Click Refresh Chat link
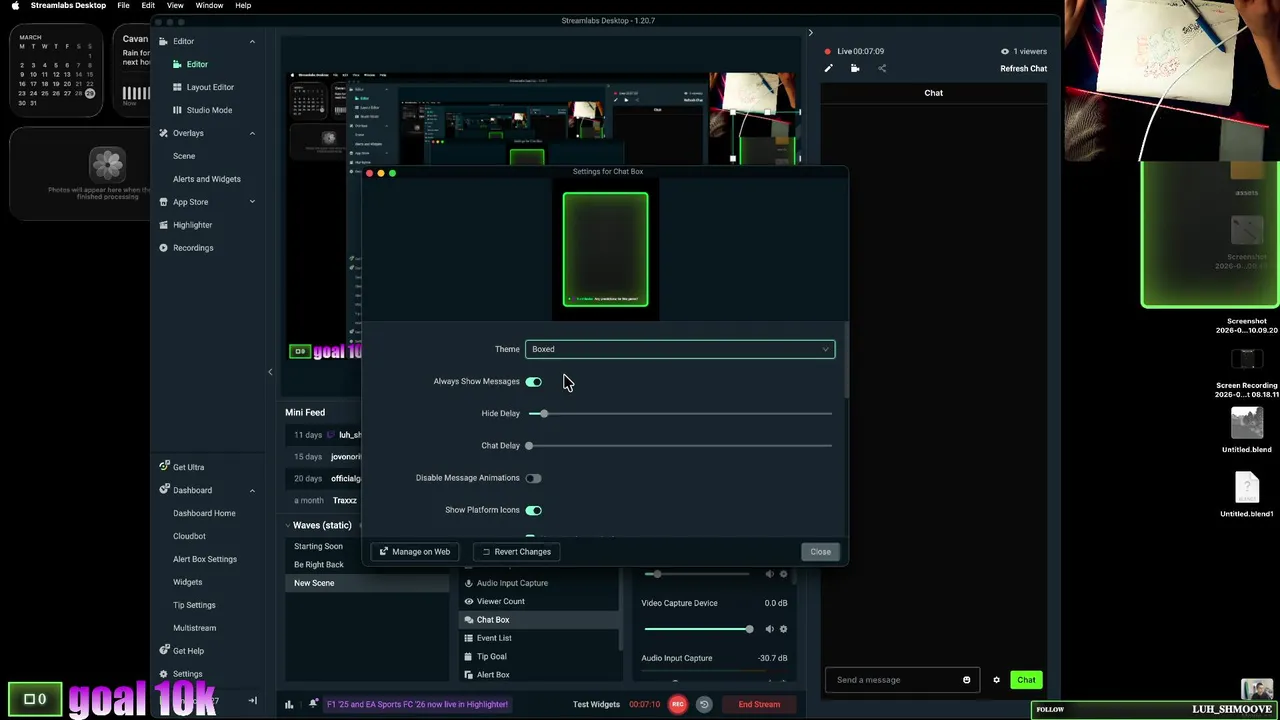The image size is (1280, 720). pyautogui.click(x=1023, y=69)
